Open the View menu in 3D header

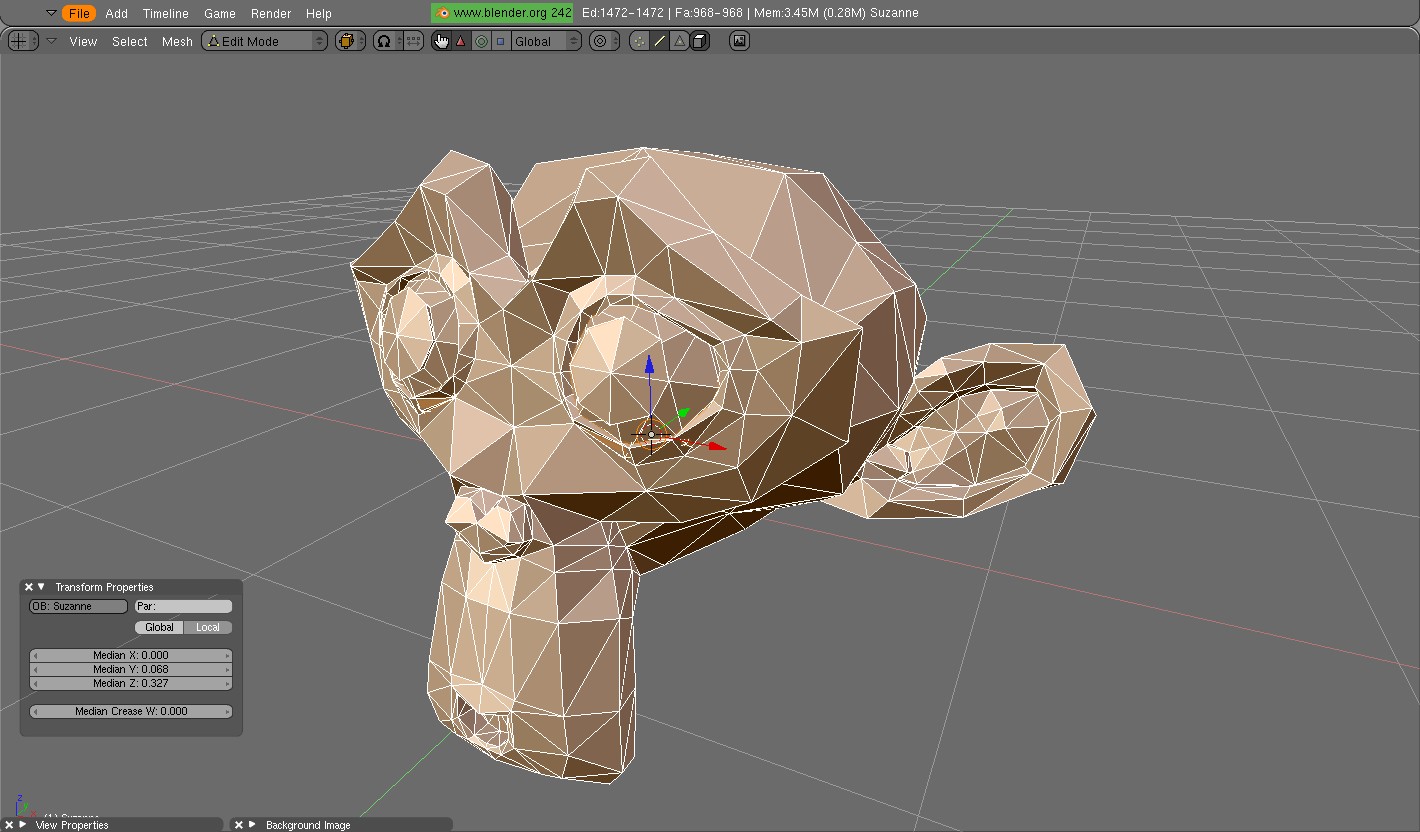click(83, 41)
